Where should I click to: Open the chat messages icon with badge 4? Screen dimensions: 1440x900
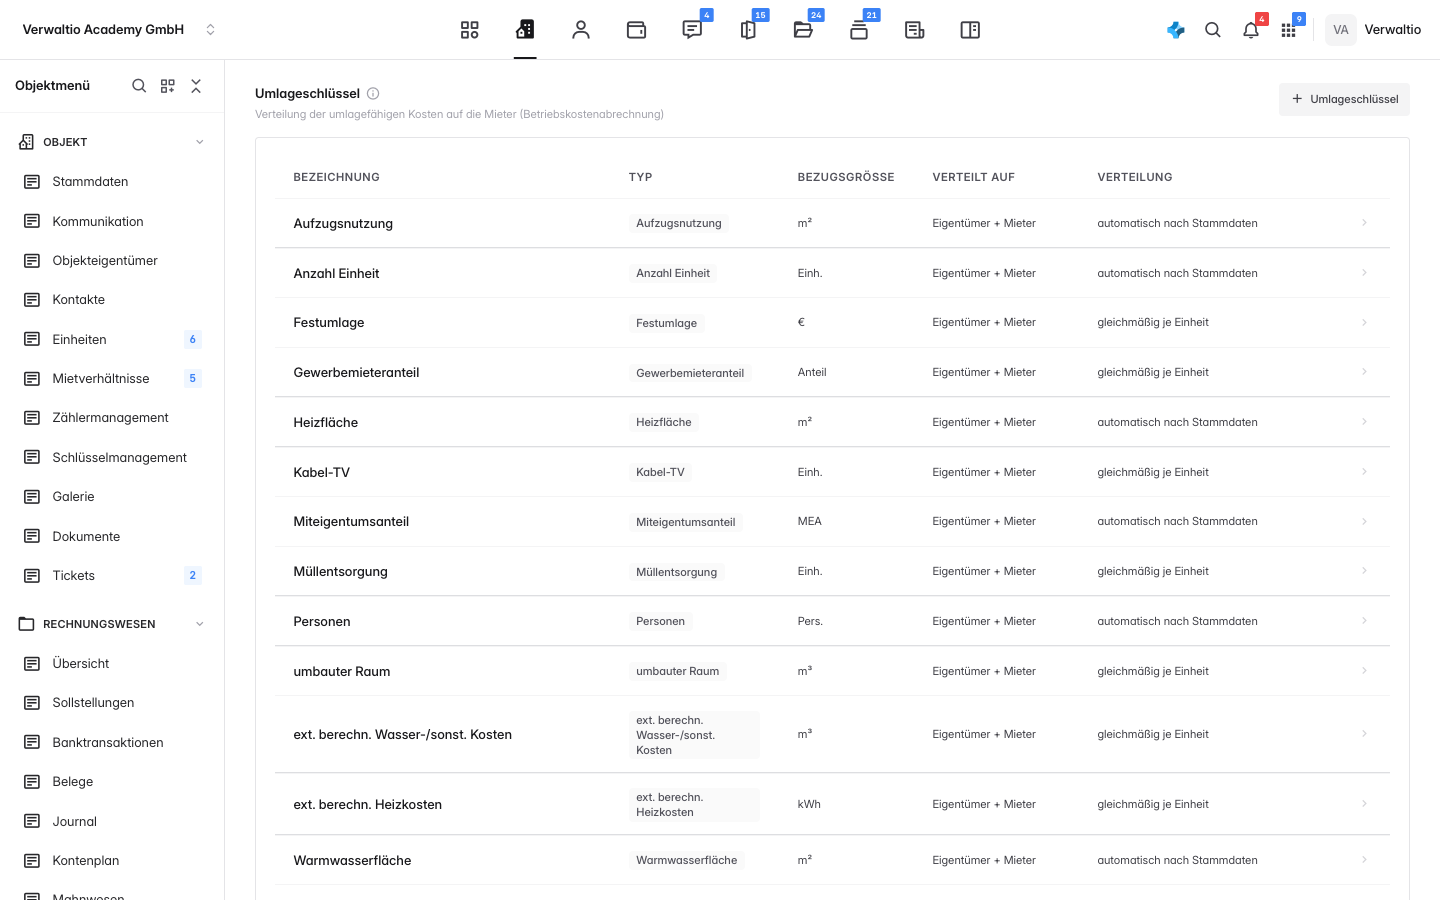click(x=692, y=30)
